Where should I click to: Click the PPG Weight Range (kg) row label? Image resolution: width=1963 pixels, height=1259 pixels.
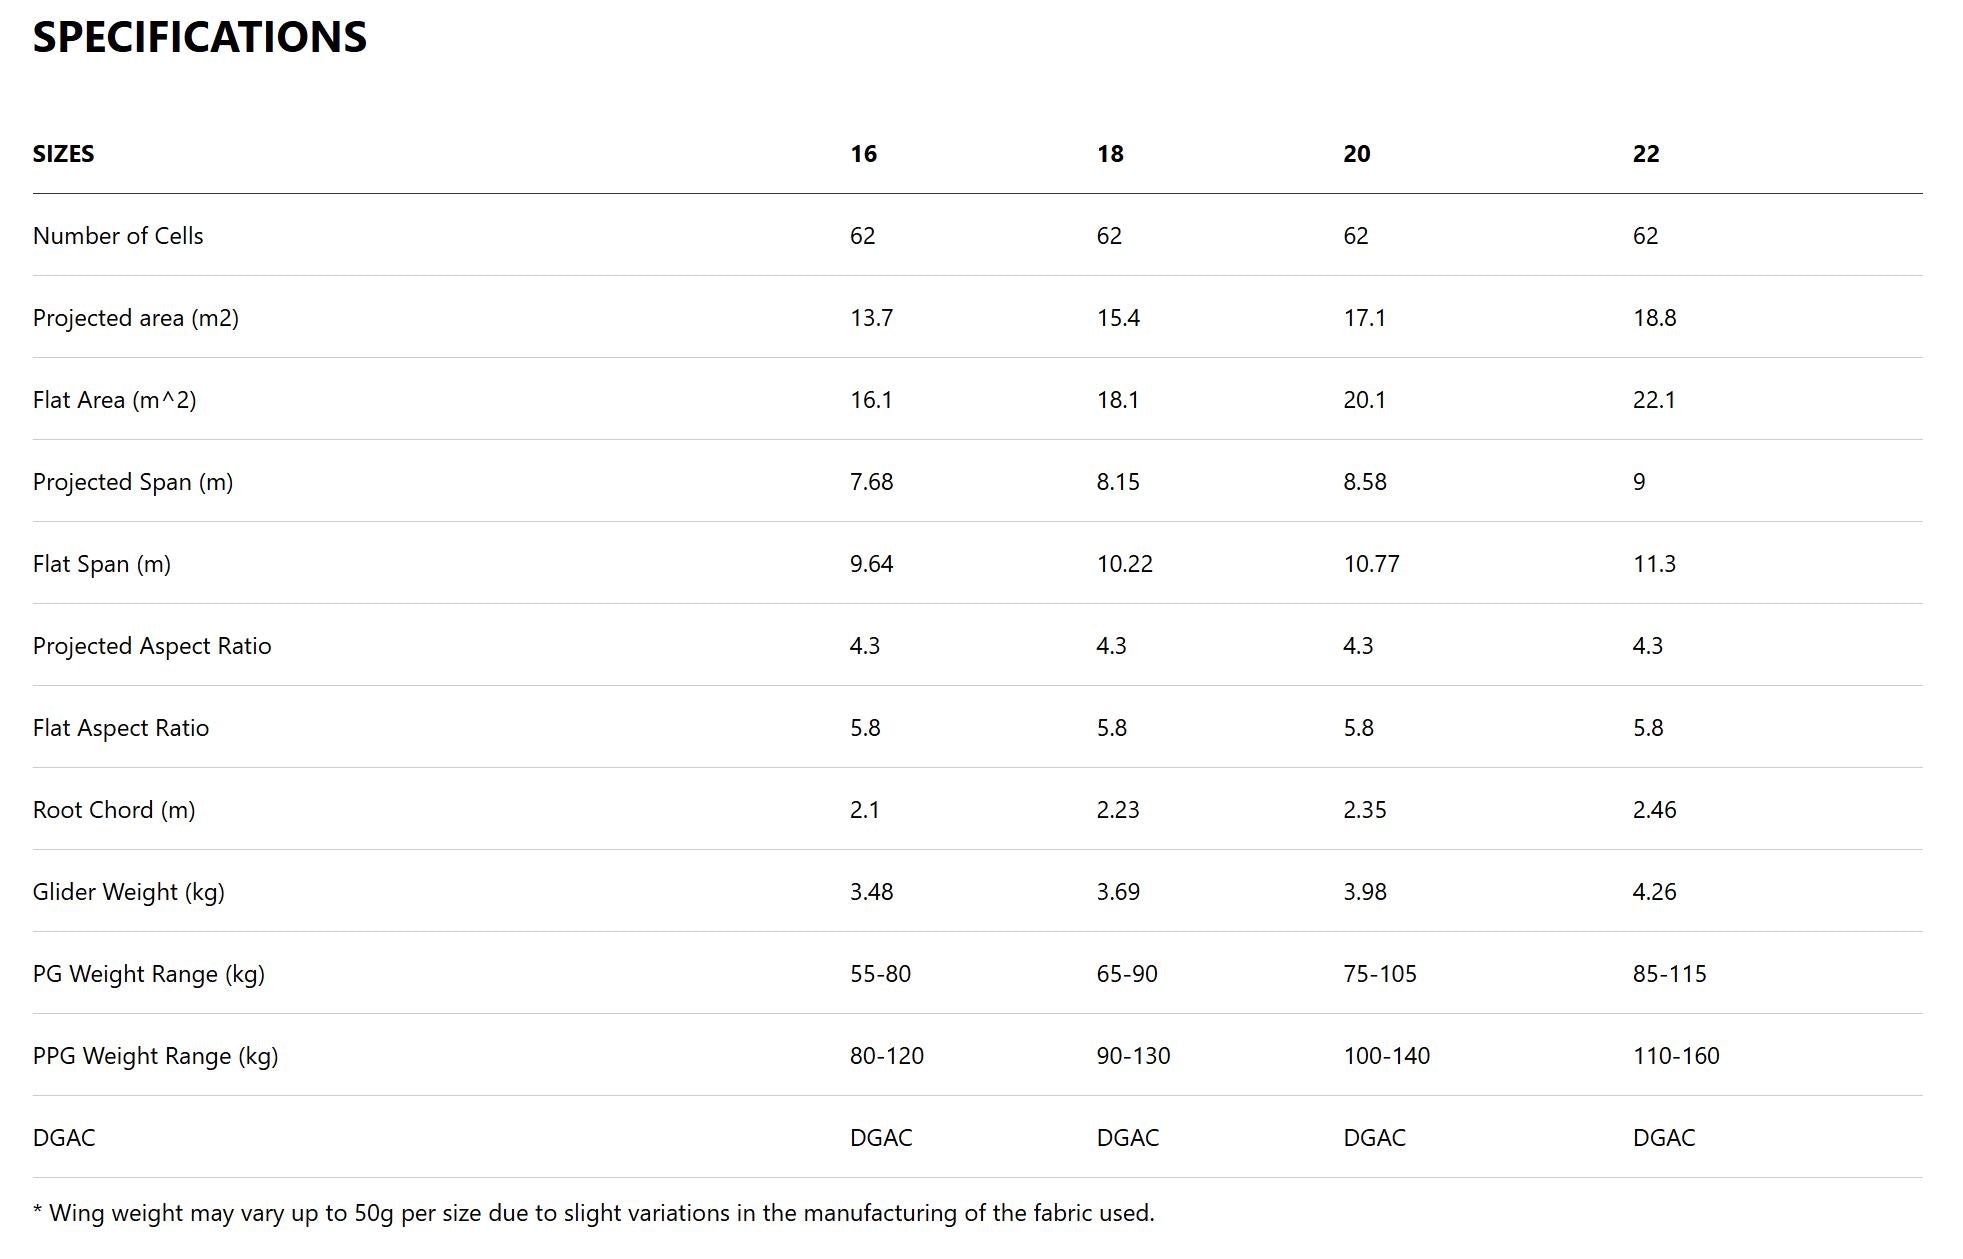tap(155, 1056)
